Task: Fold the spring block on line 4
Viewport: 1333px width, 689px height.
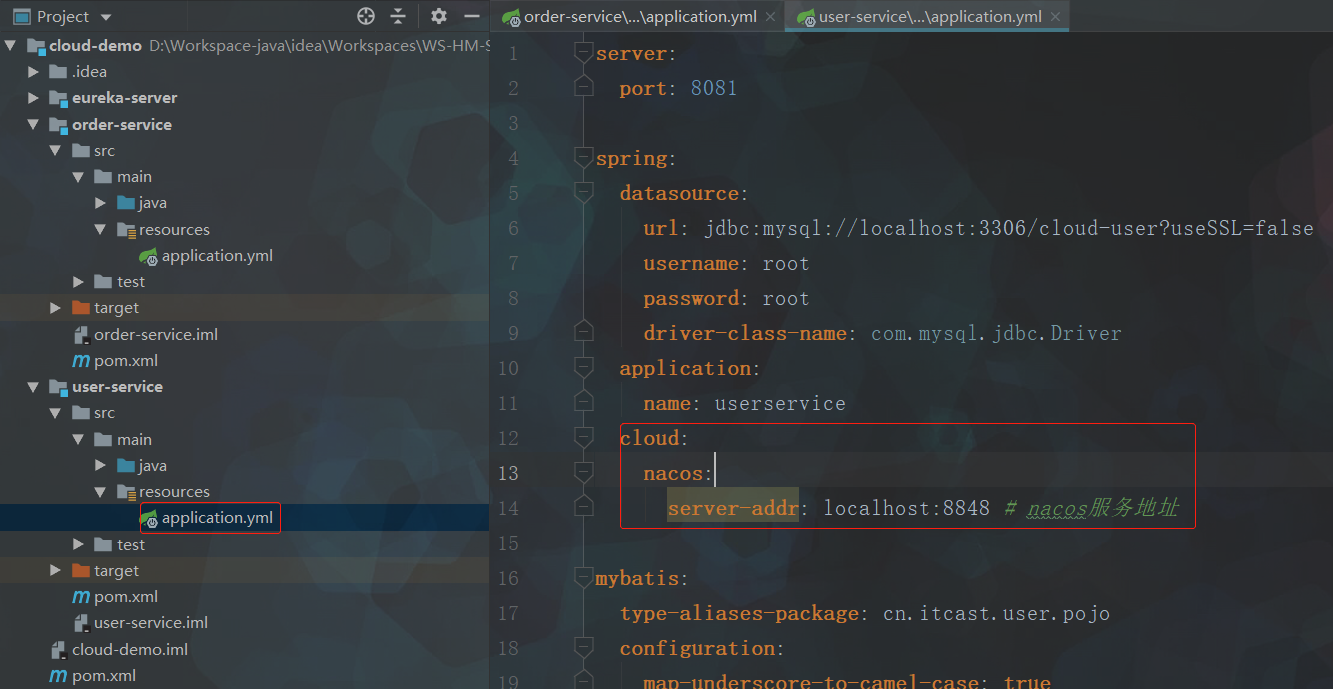Action: pos(584,158)
